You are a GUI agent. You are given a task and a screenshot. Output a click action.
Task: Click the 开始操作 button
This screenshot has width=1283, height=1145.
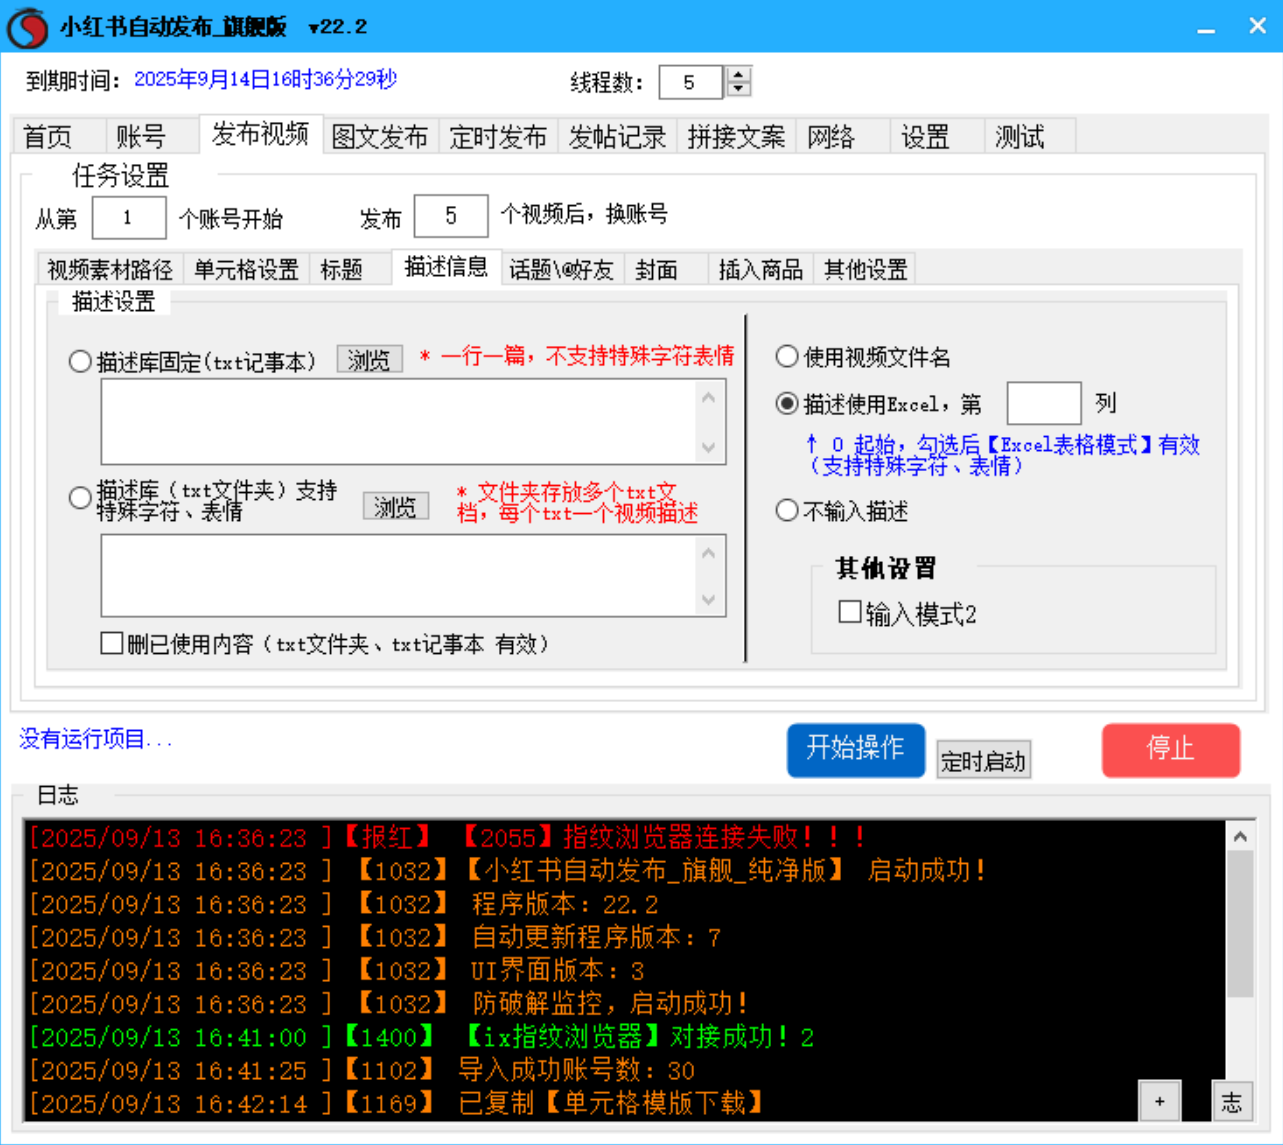point(855,750)
